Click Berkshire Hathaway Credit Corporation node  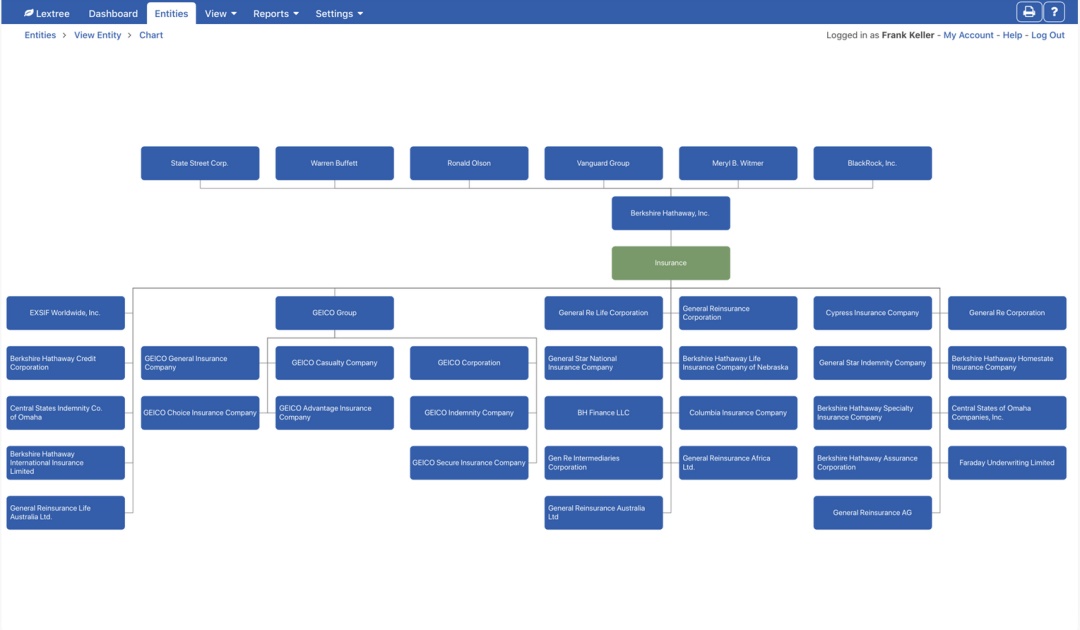click(x=65, y=363)
